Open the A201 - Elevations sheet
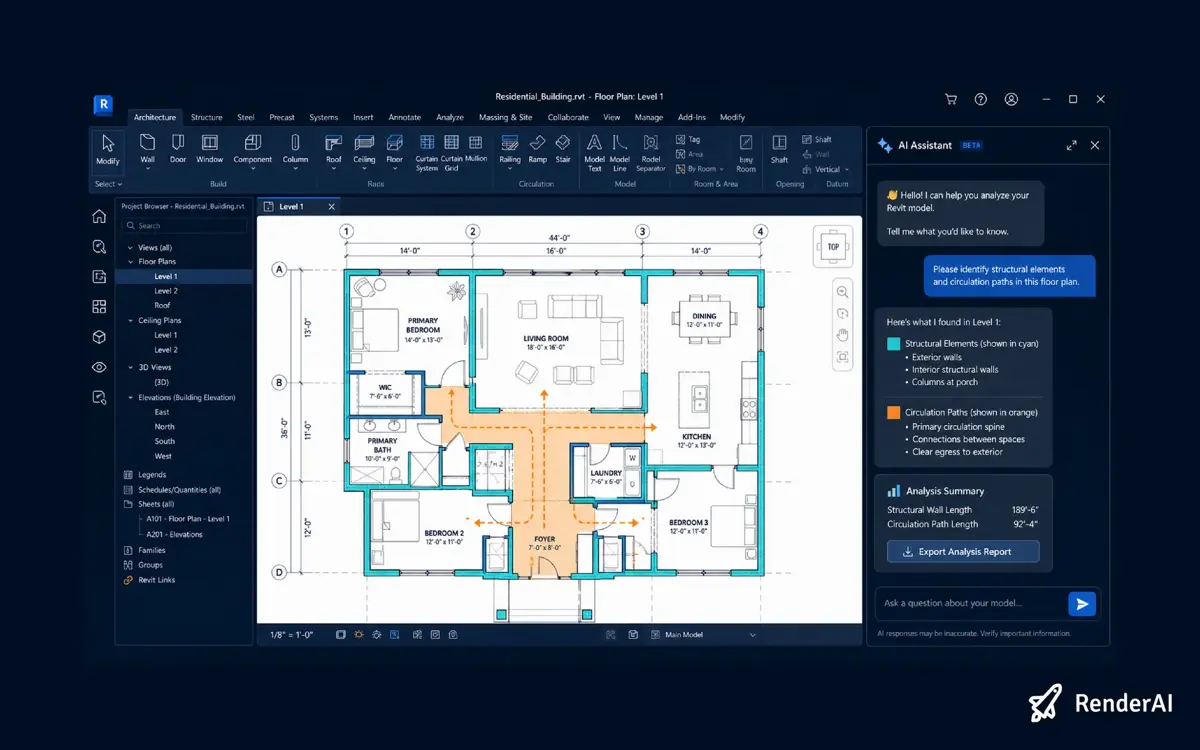This screenshot has height=750, width=1200. [174, 534]
